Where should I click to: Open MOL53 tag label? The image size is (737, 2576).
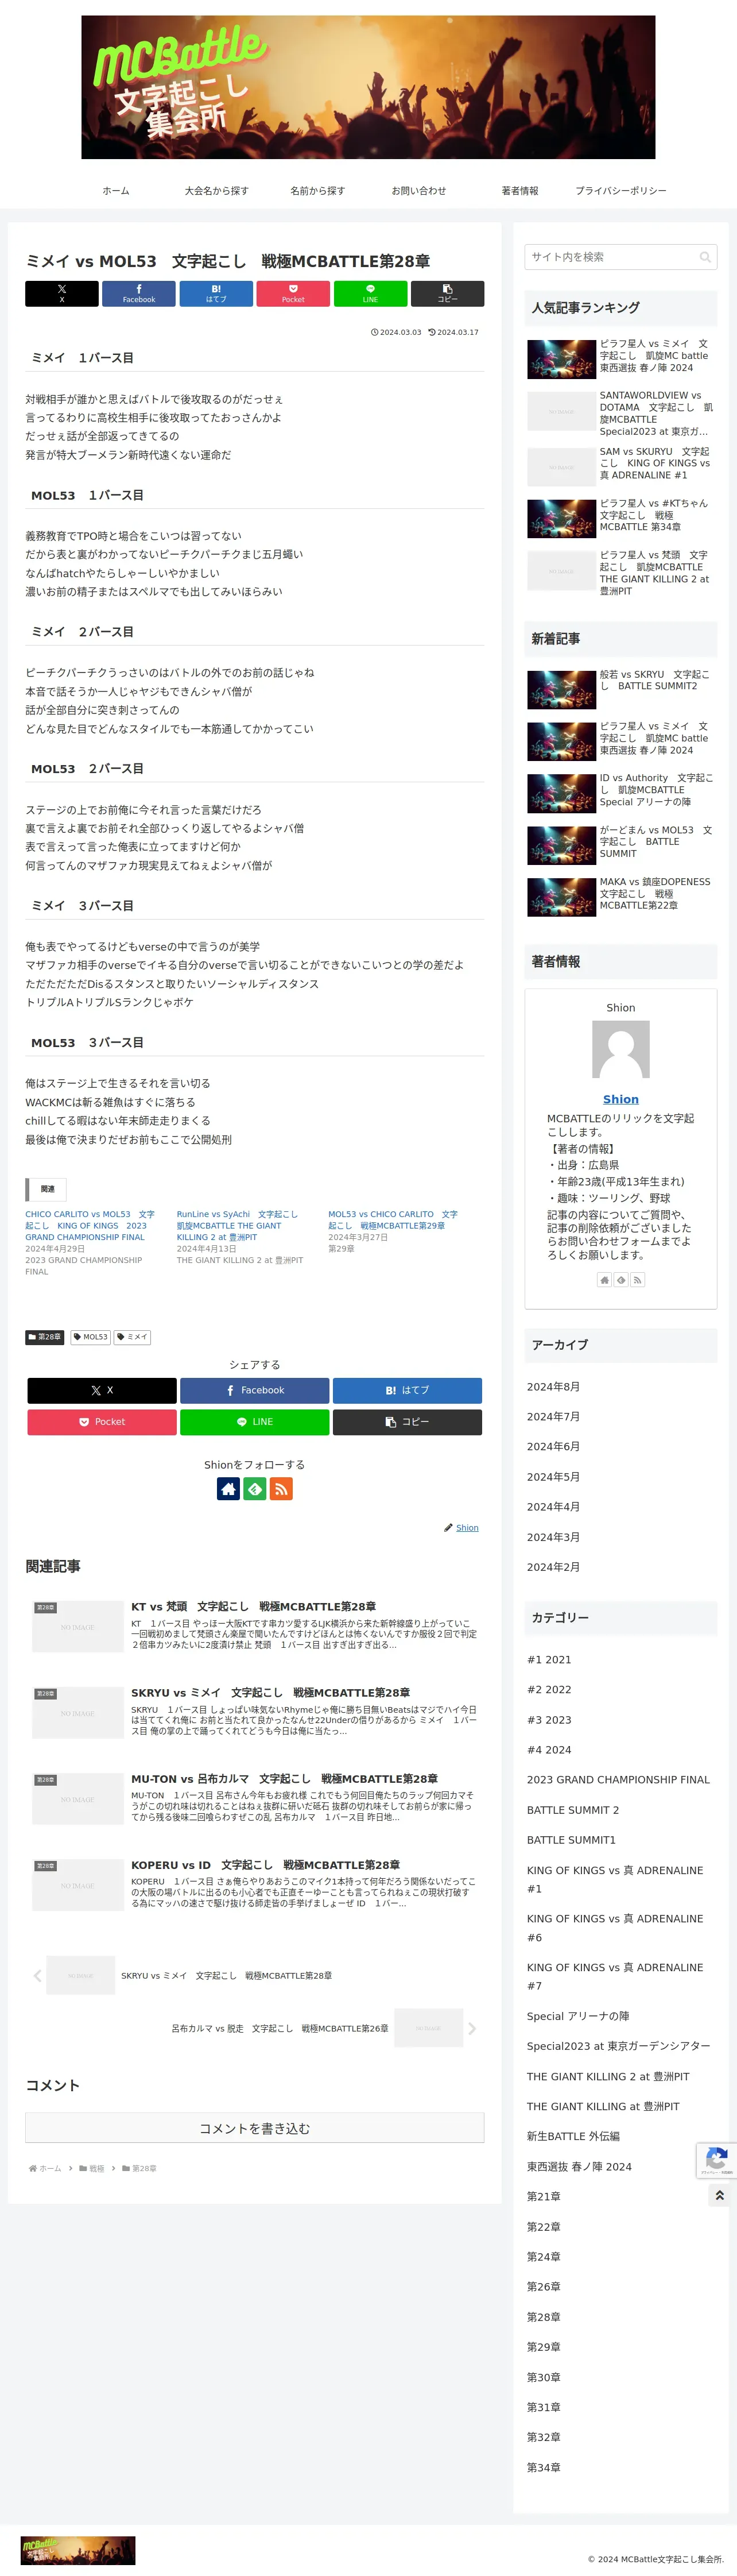[91, 1337]
